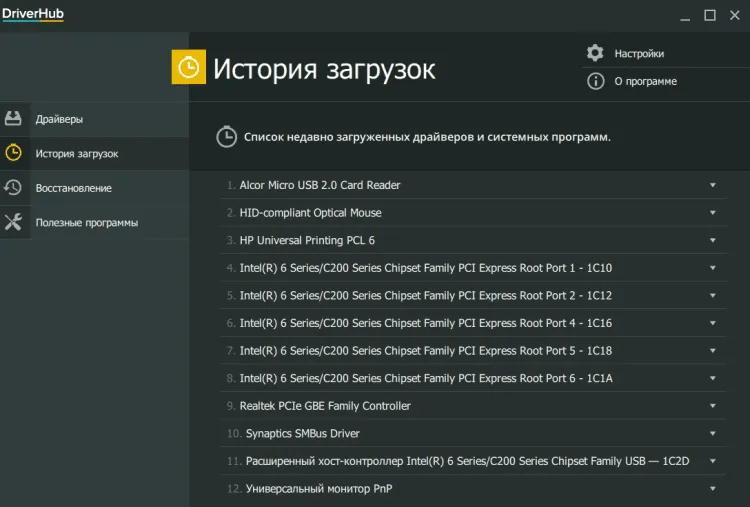Click the Settings gear icon
The height and width of the screenshot is (507, 750).
(x=595, y=53)
